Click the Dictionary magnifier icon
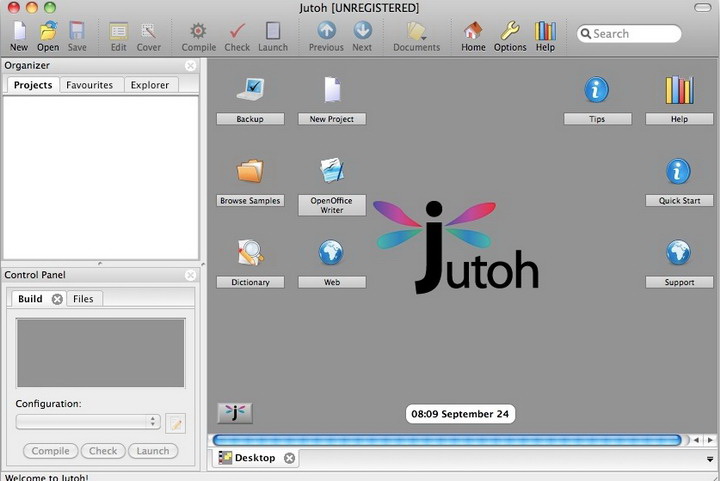 (250, 252)
